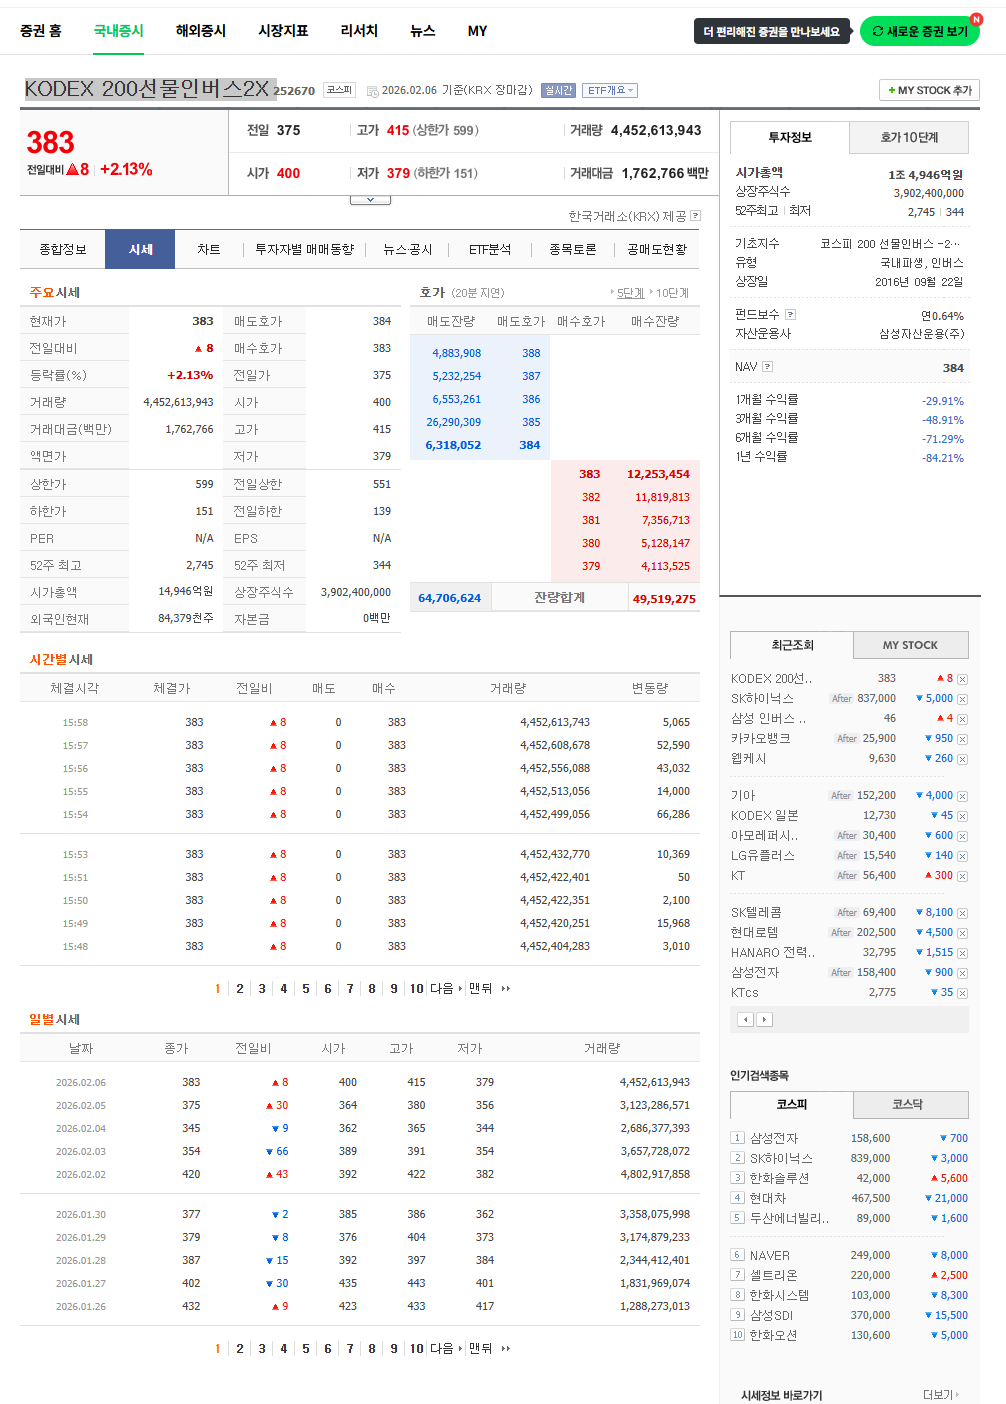This screenshot has width=1006, height=1404.
Task: Remove 웹케시 from recently viewed list
Action: click(x=962, y=759)
